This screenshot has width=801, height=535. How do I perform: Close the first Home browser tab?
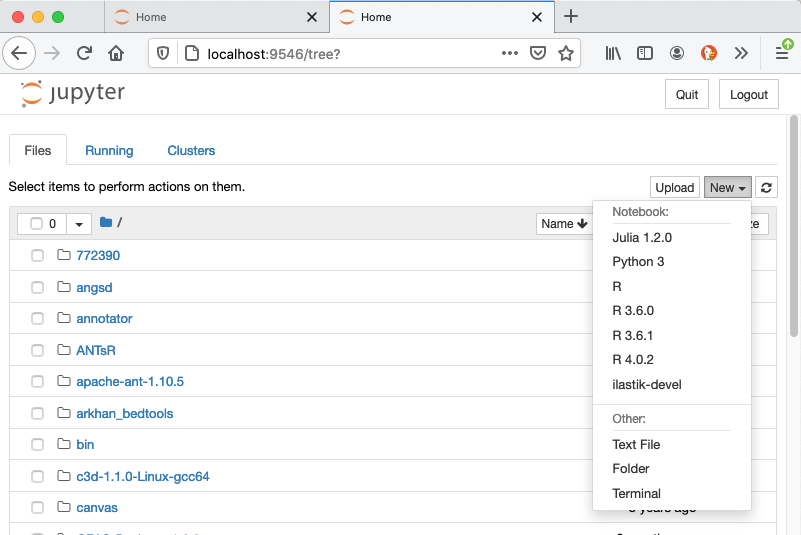(x=312, y=17)
